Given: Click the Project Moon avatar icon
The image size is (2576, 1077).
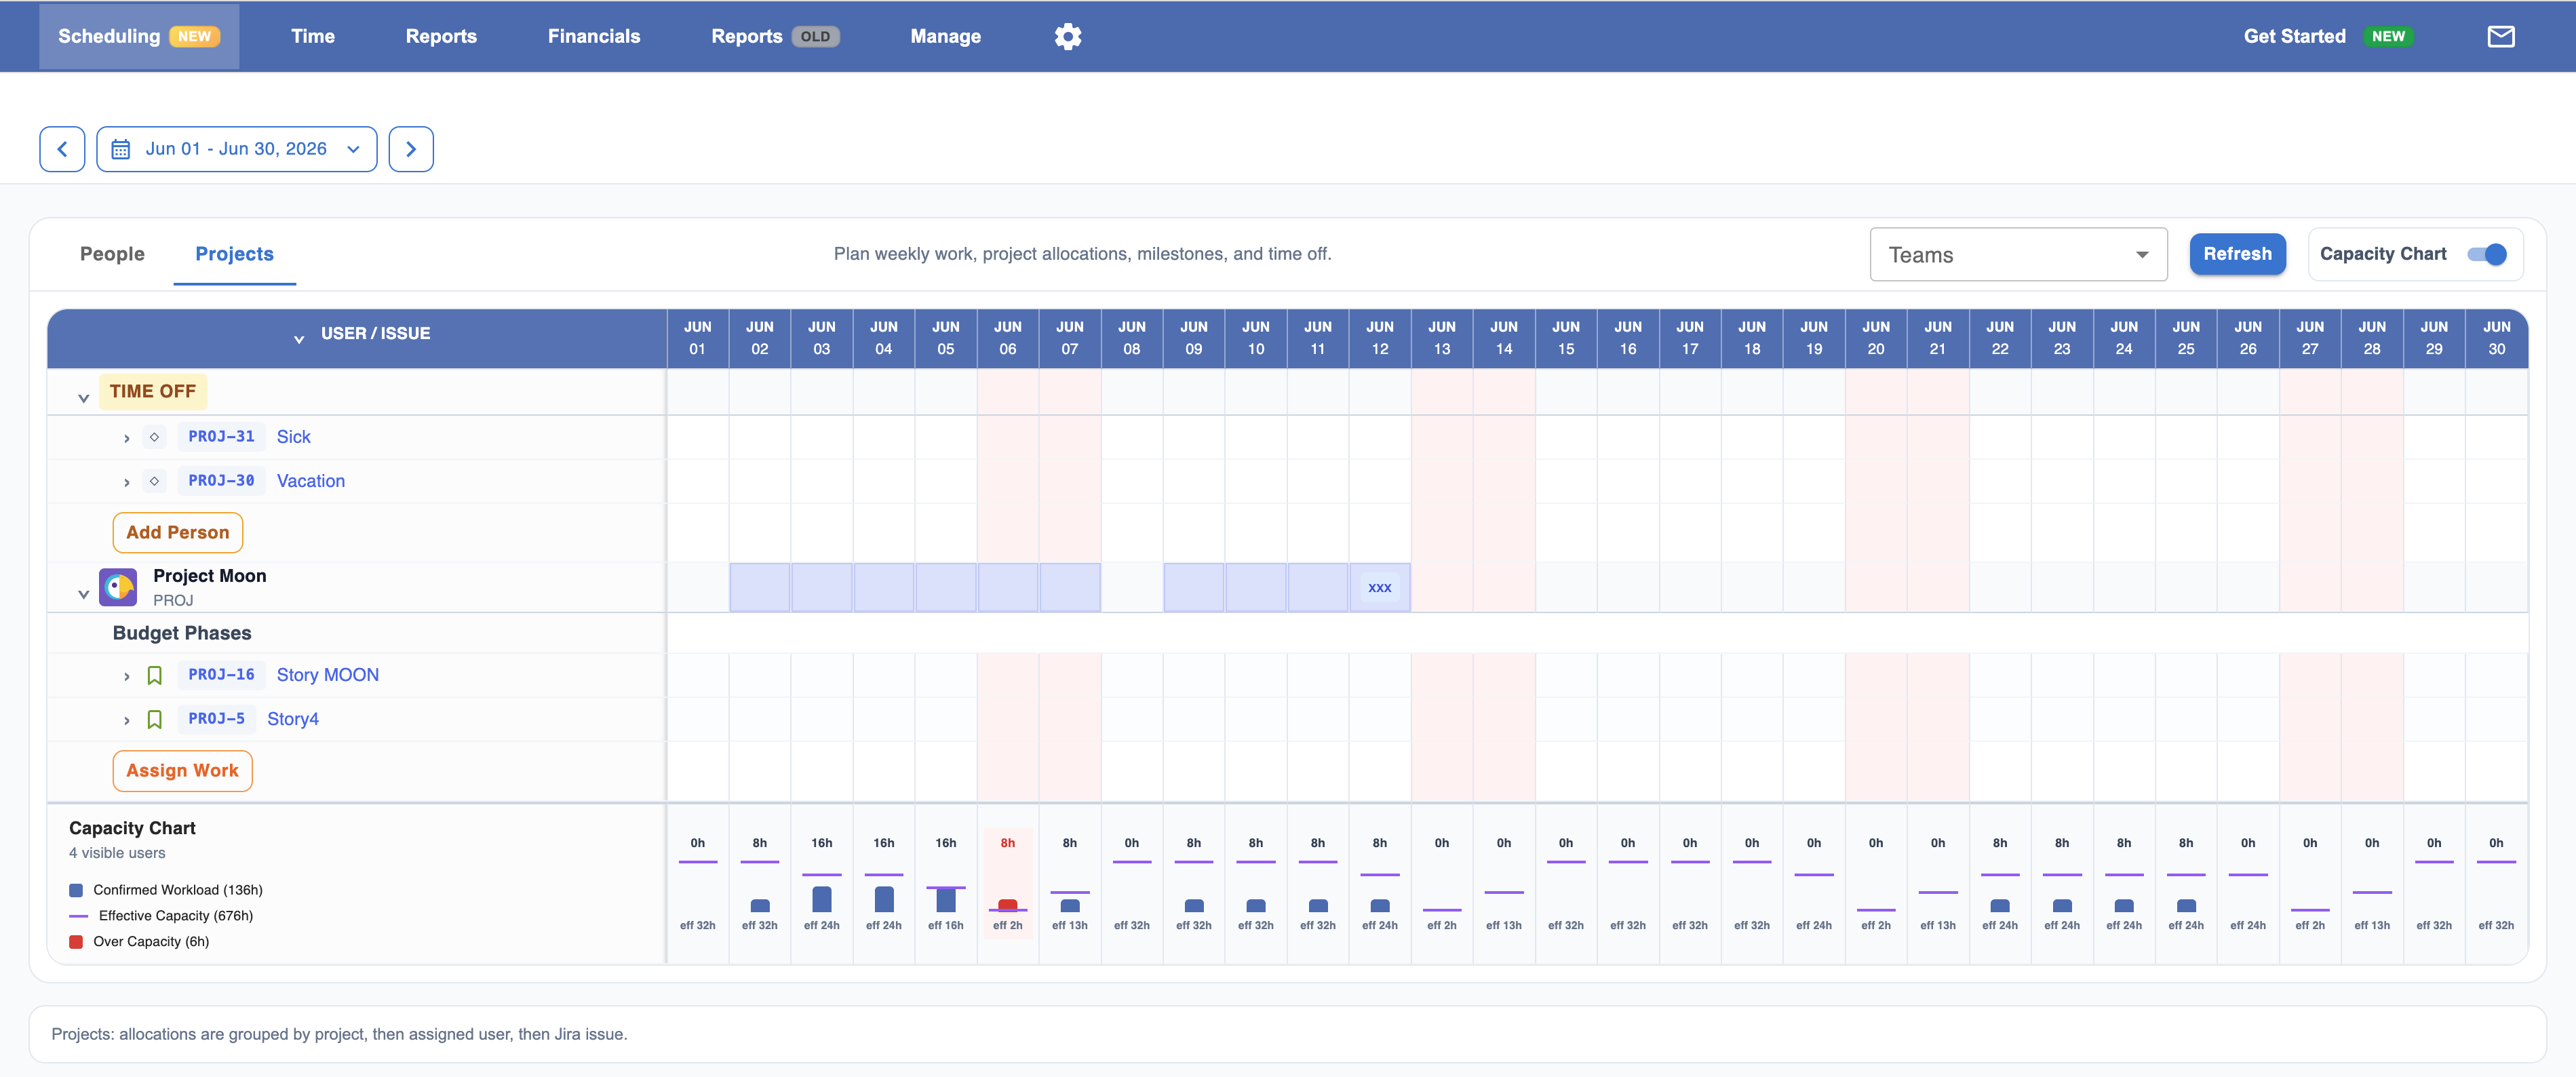Looking at the screenshot, I should click(x=118, y=587).
